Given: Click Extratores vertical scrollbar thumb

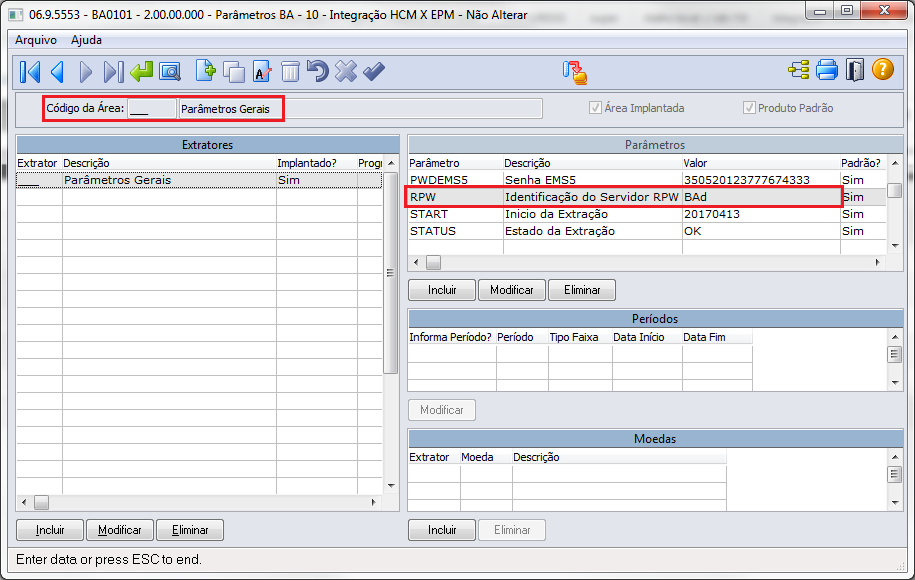Looking at the screenshot, I should pyautogui.click(x=390, y=273).
